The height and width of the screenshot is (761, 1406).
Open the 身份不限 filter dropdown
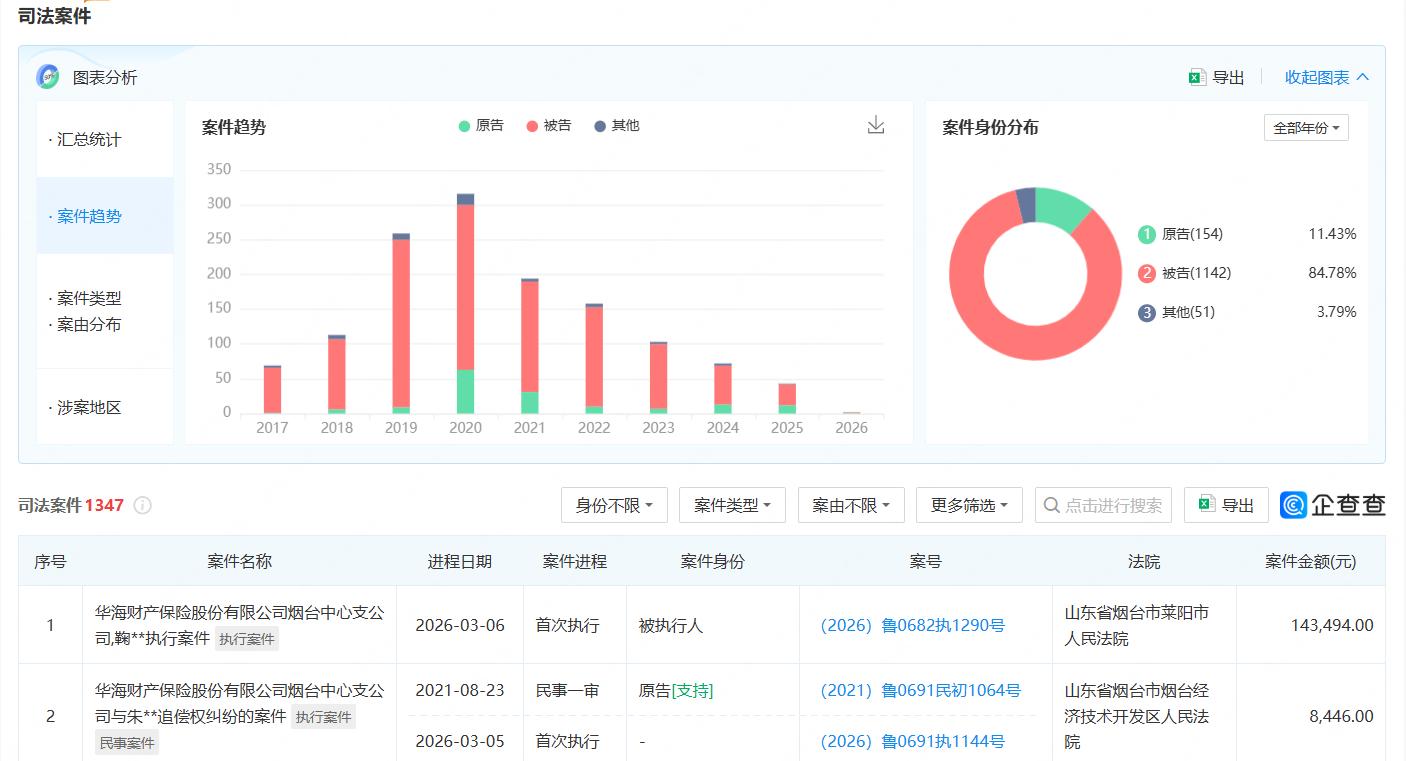click(614, 506)
